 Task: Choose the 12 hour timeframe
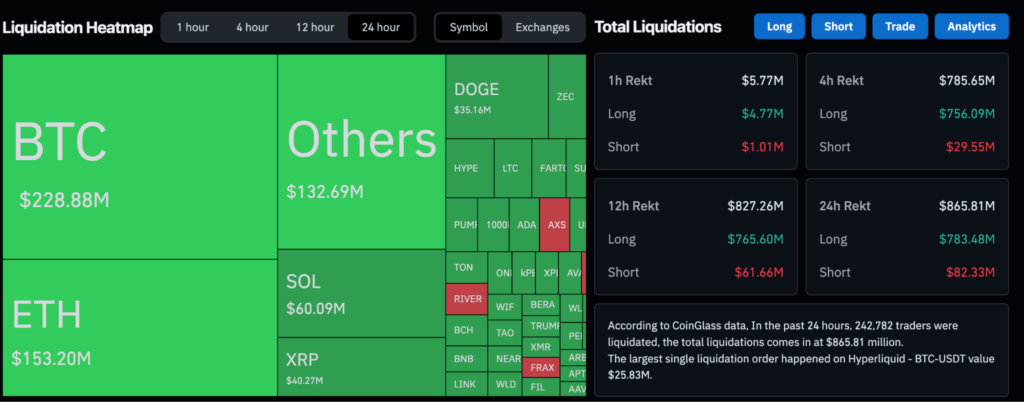pyautogui.click(x=315, y=27)
